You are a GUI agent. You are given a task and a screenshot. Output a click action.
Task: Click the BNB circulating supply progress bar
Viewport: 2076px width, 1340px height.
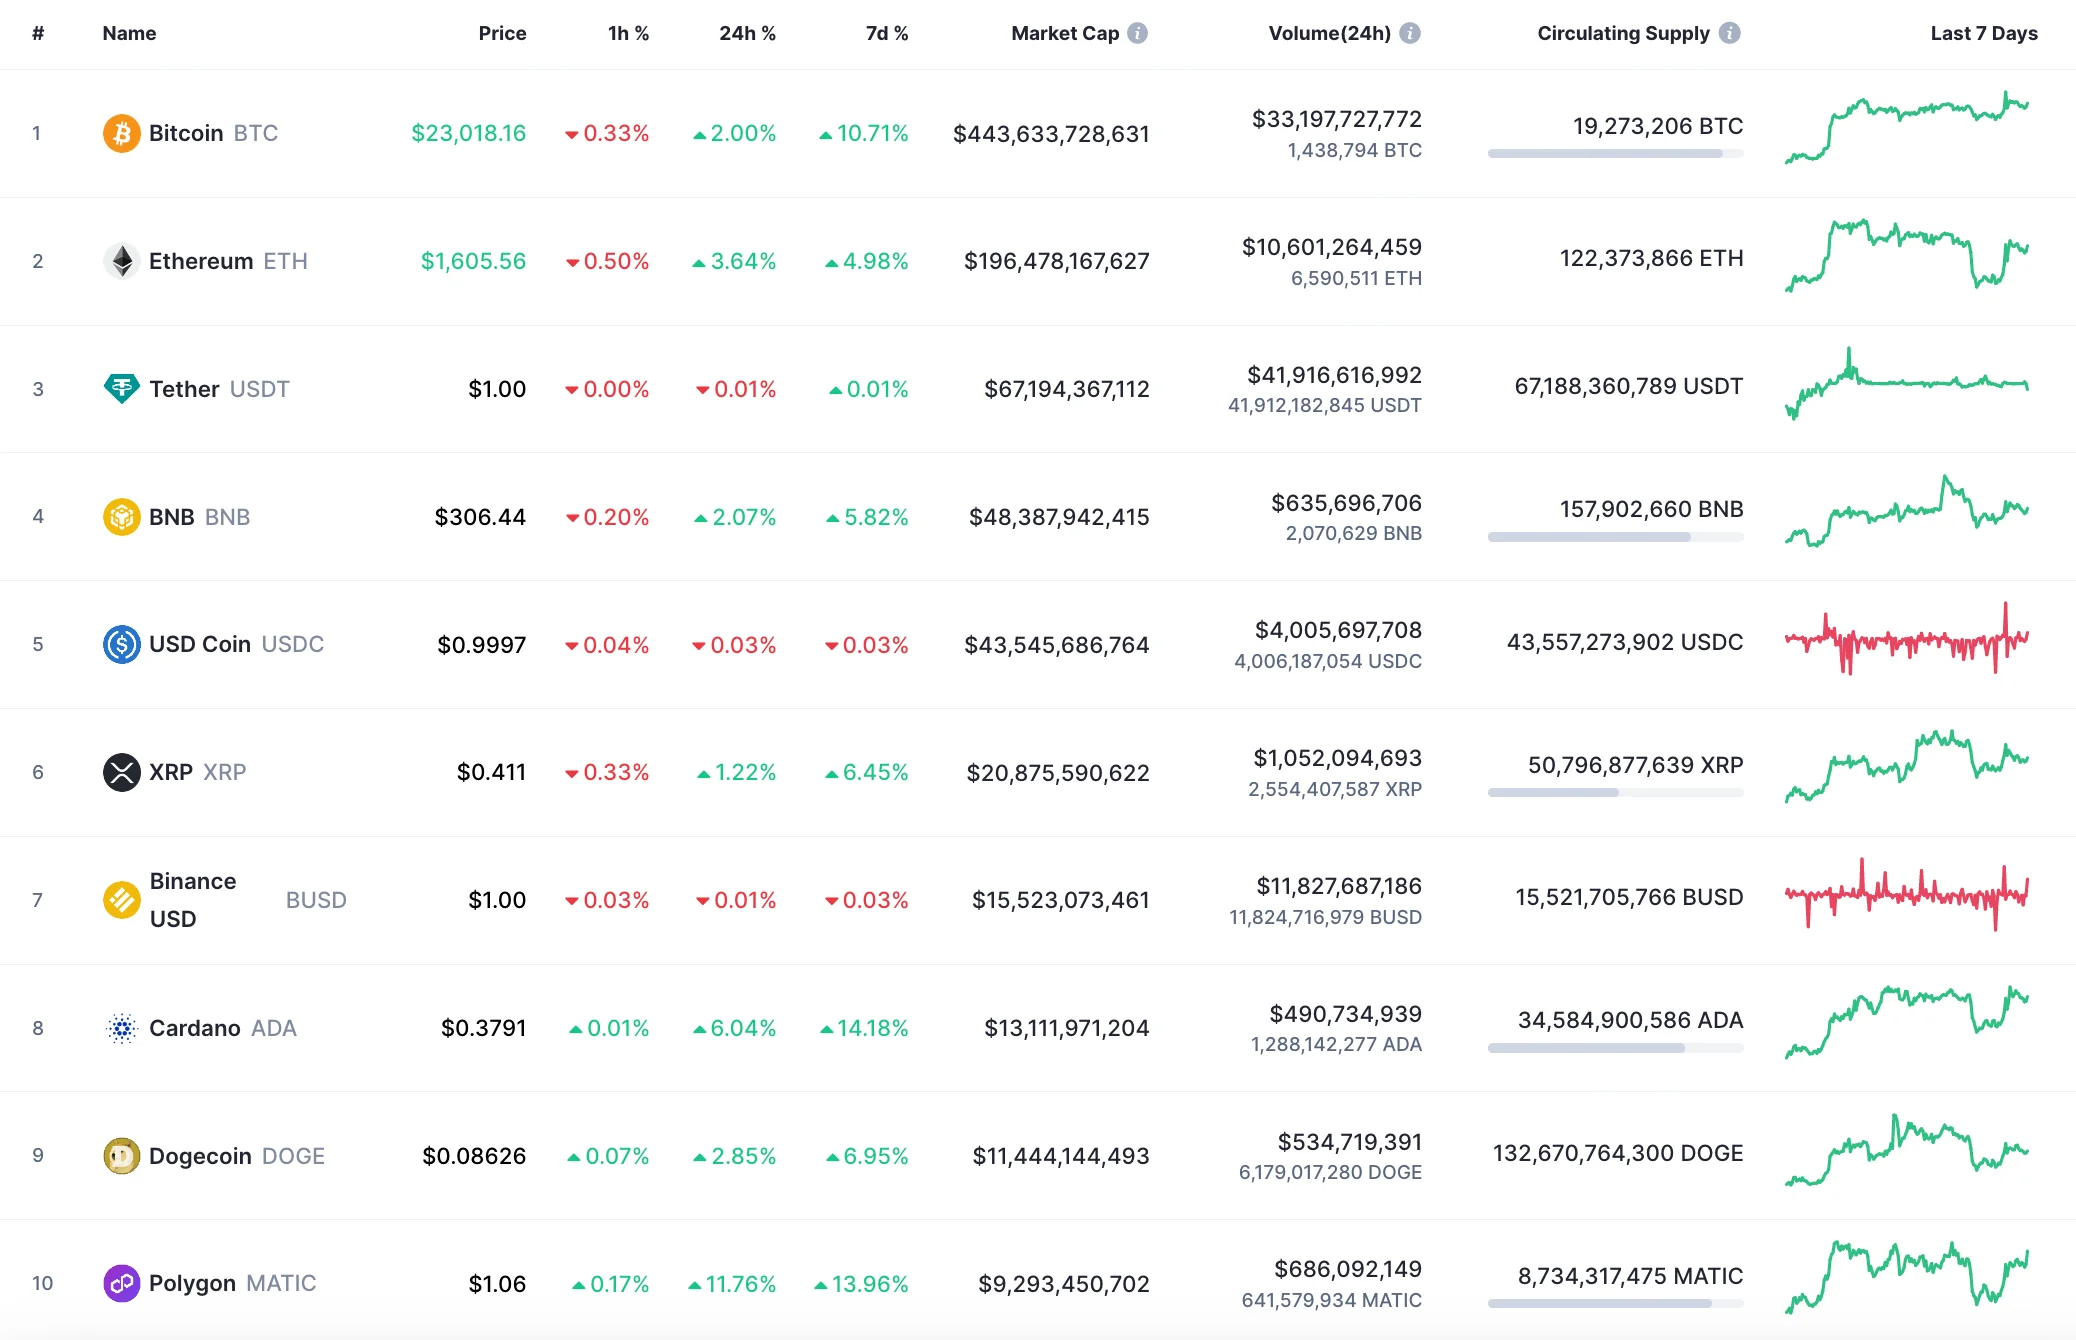click(x=1614, y=536)
